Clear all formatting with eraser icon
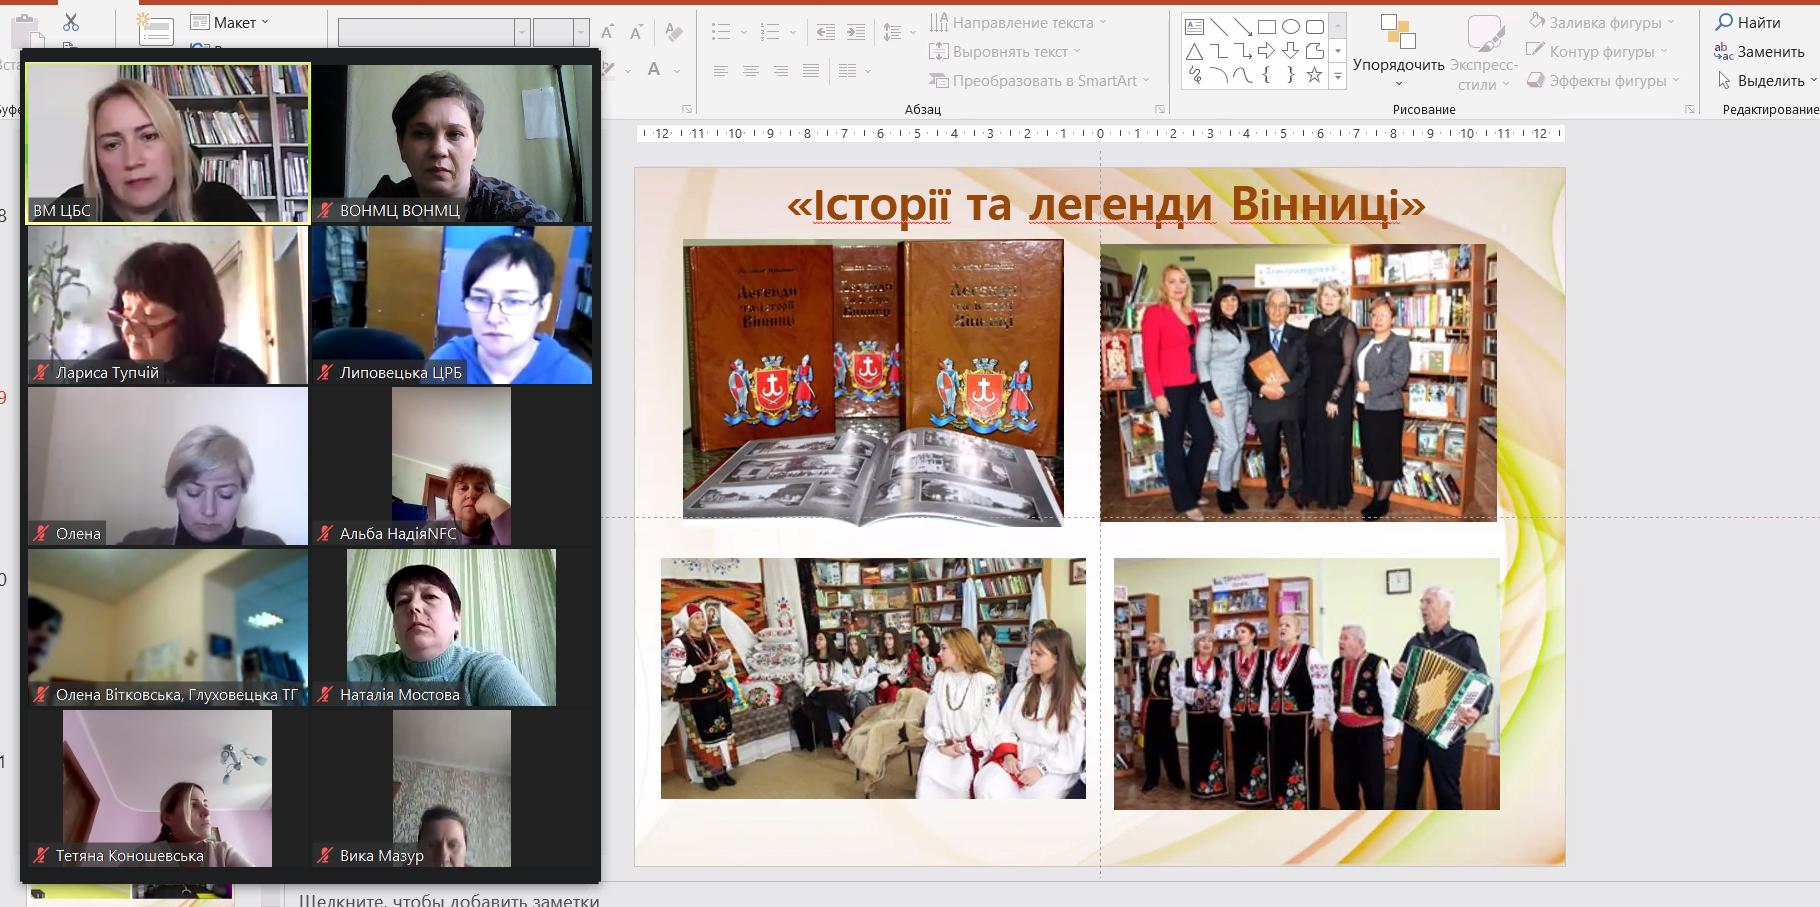The image size is (1820, 907). coord(674,32)
